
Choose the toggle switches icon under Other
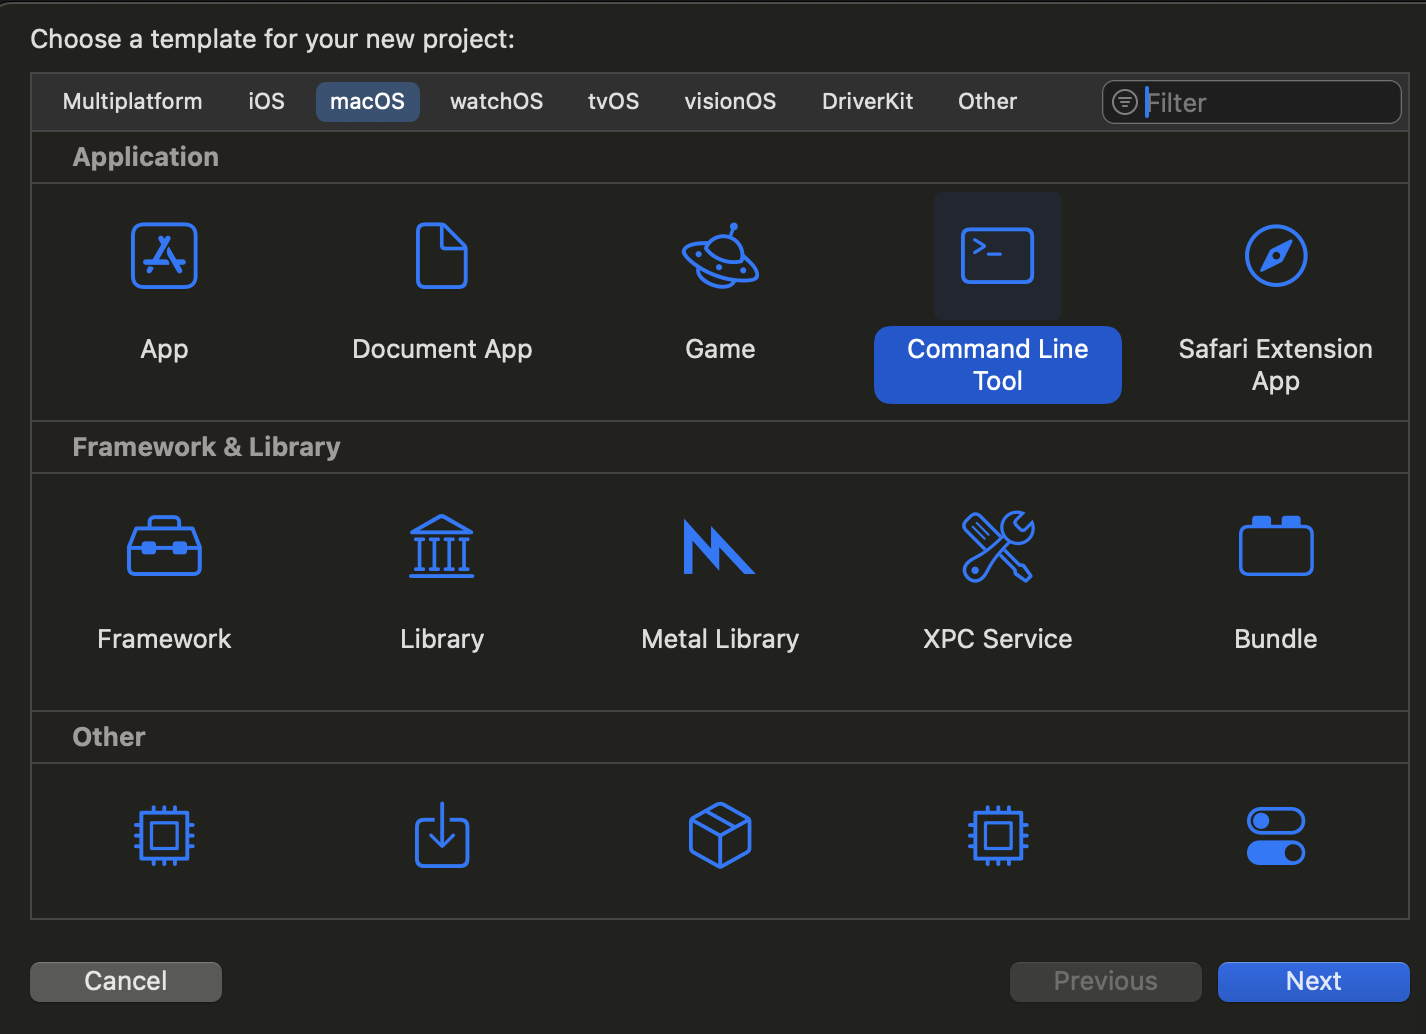pyautogui.click(x=1275, y=836)
